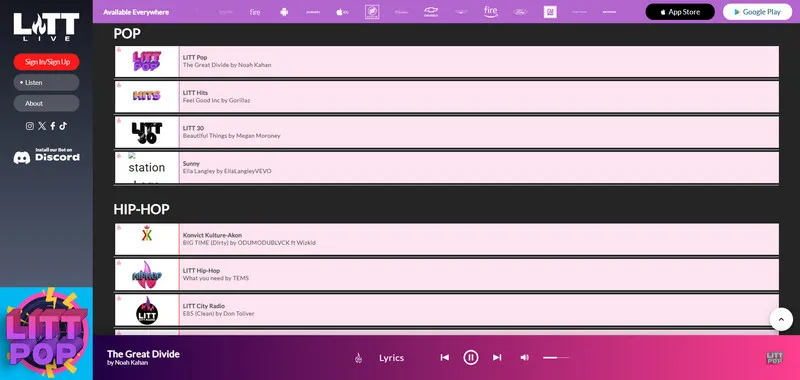Image resolution: width=800 pixels, height=380 pixels.
Task: Pause the current song
Action: [471, 358]
